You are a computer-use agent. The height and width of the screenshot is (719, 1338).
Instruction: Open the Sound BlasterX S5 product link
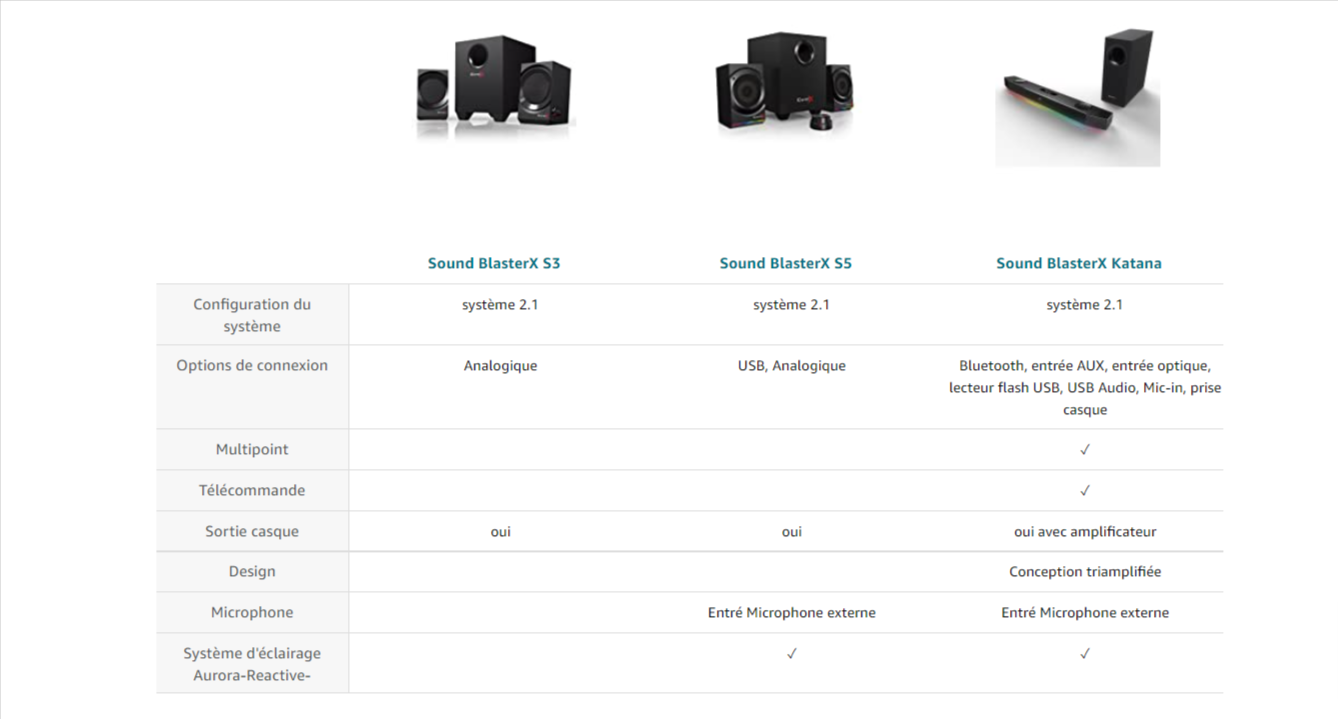point(785,264)
